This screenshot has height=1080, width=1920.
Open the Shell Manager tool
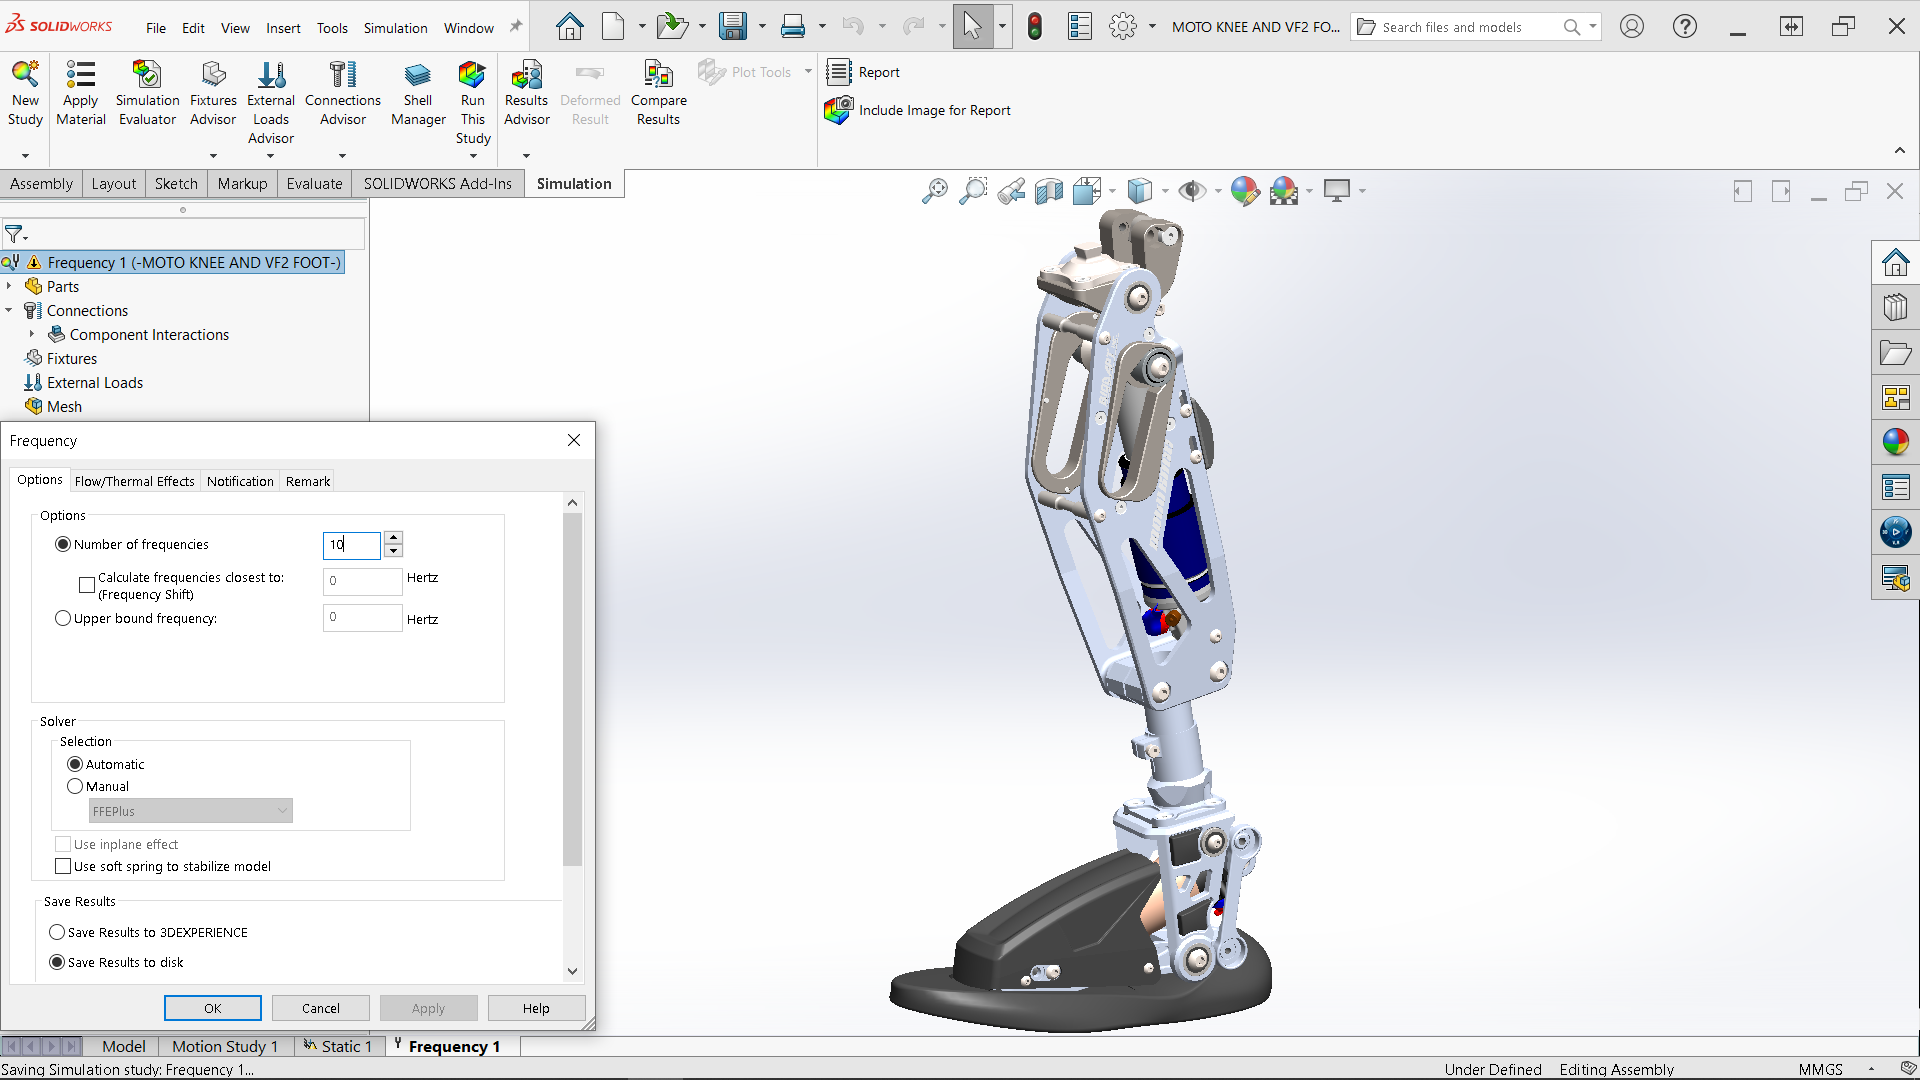tap(418, 76)
